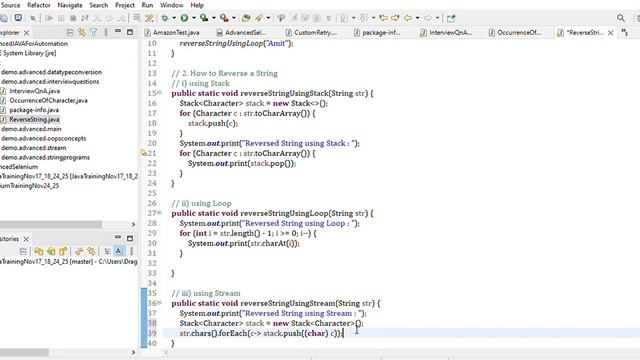This screenshot has height=360, width=640.
Task: Switch to the InterviewQnA... editor tab
Action: [x=446, y=33]
